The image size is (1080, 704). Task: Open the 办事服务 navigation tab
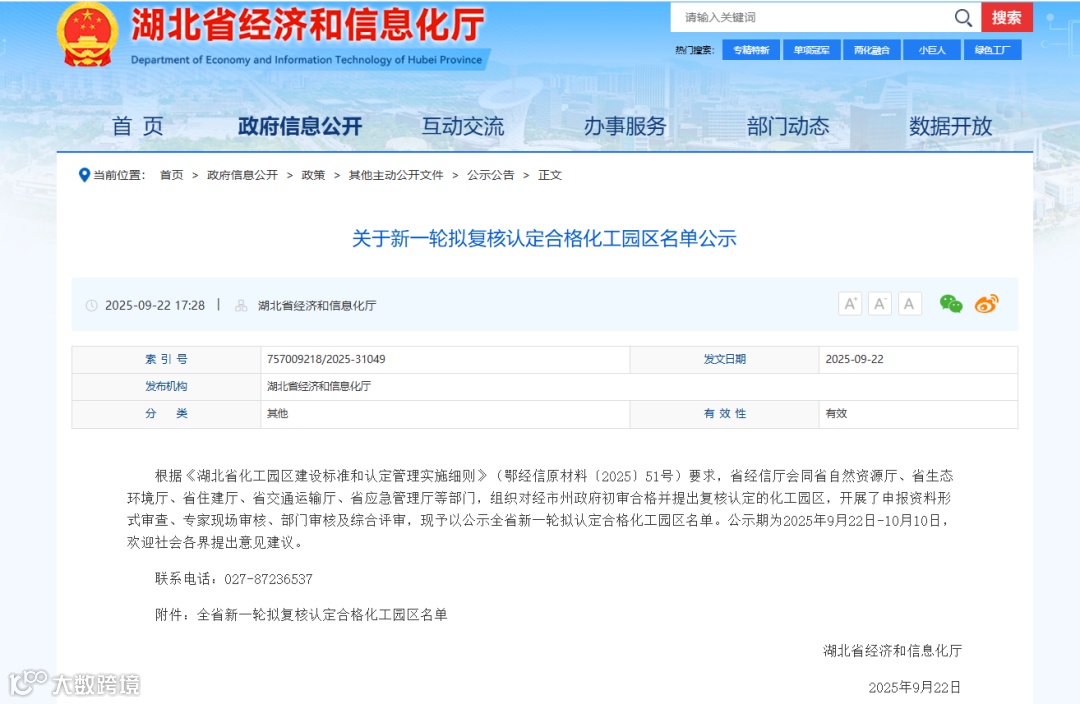click(625, 126)
